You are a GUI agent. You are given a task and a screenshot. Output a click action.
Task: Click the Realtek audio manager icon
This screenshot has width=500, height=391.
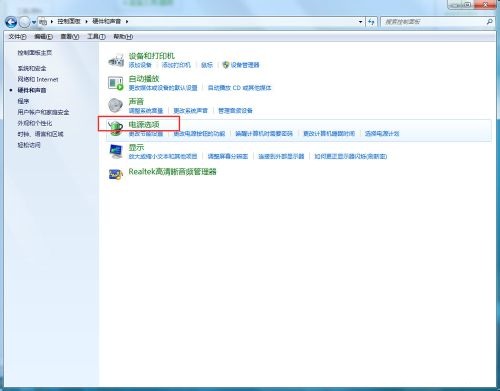tap(116, 174)
